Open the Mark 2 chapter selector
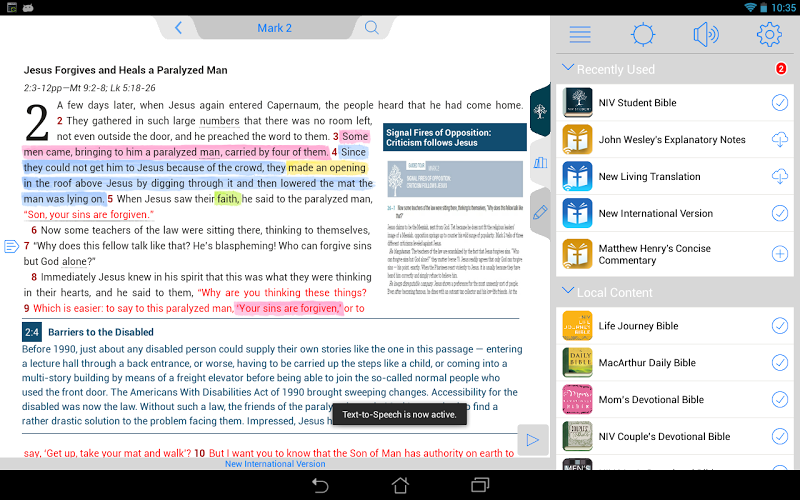The image size is (800, 500). (x=274, y=28)
